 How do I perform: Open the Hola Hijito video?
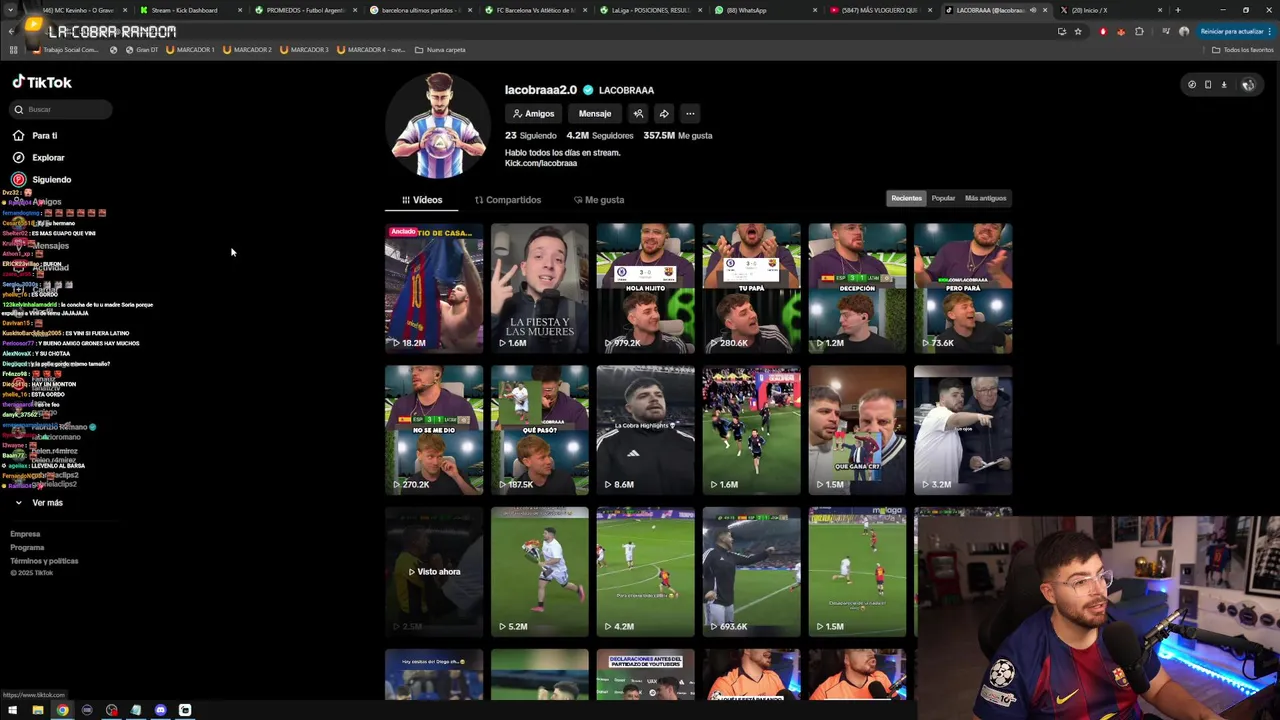(x=646, y=288)
